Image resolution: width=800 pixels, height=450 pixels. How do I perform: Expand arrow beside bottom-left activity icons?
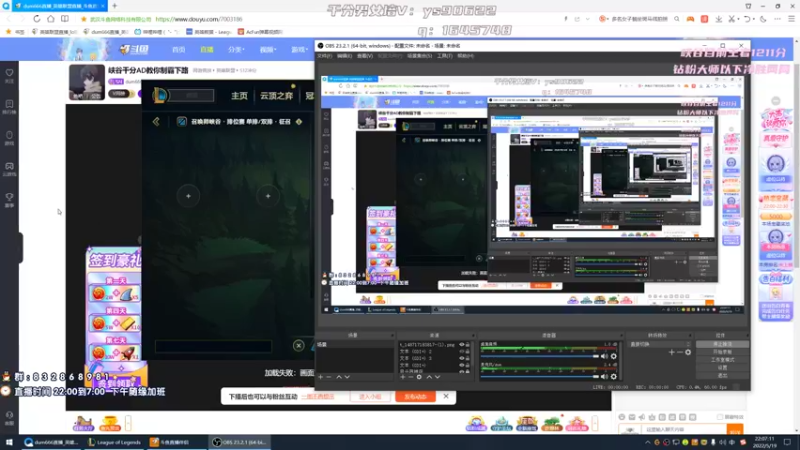[128, 423]
